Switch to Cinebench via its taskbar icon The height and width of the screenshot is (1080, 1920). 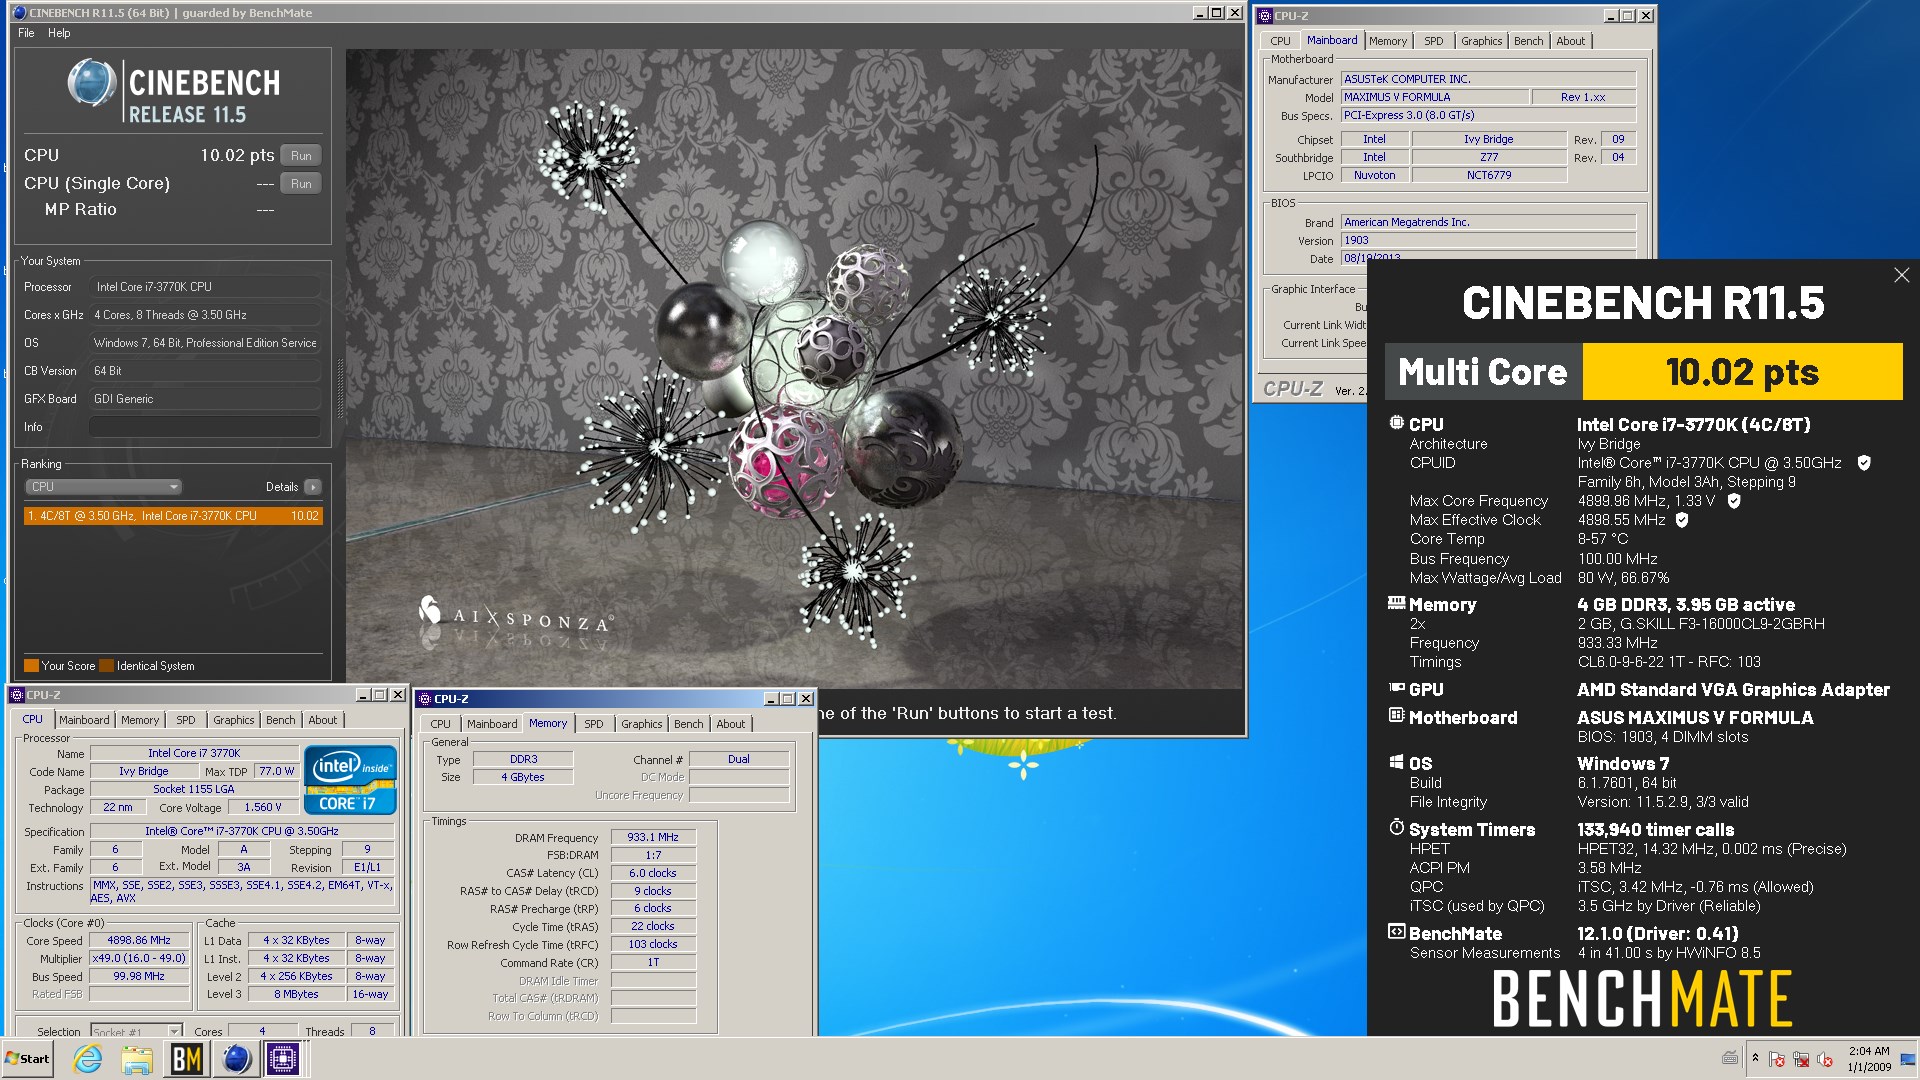236,1059
